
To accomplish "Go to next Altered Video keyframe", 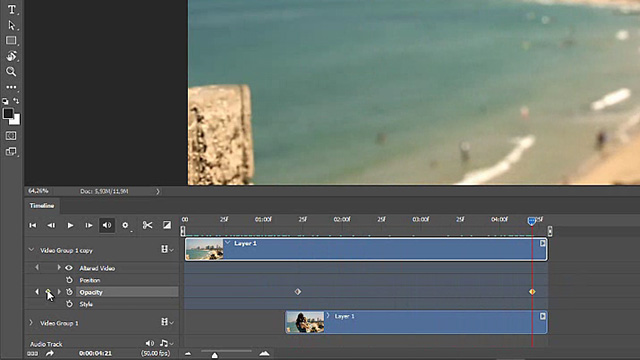I will click(59, 268).
